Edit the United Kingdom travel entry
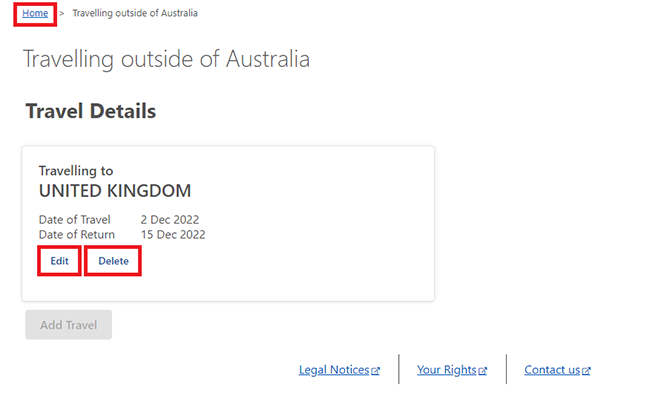 (x=59, y=261)
